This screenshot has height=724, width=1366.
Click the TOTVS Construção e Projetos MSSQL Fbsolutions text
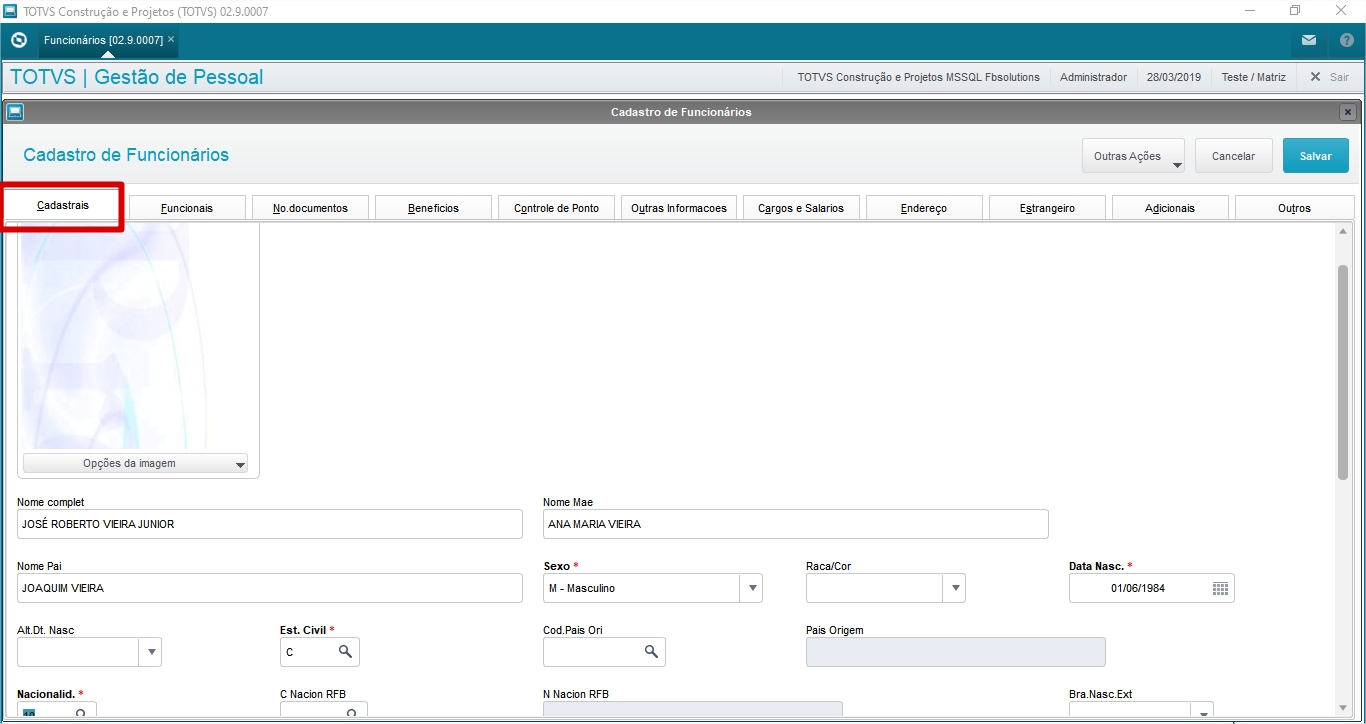(918, 77)
